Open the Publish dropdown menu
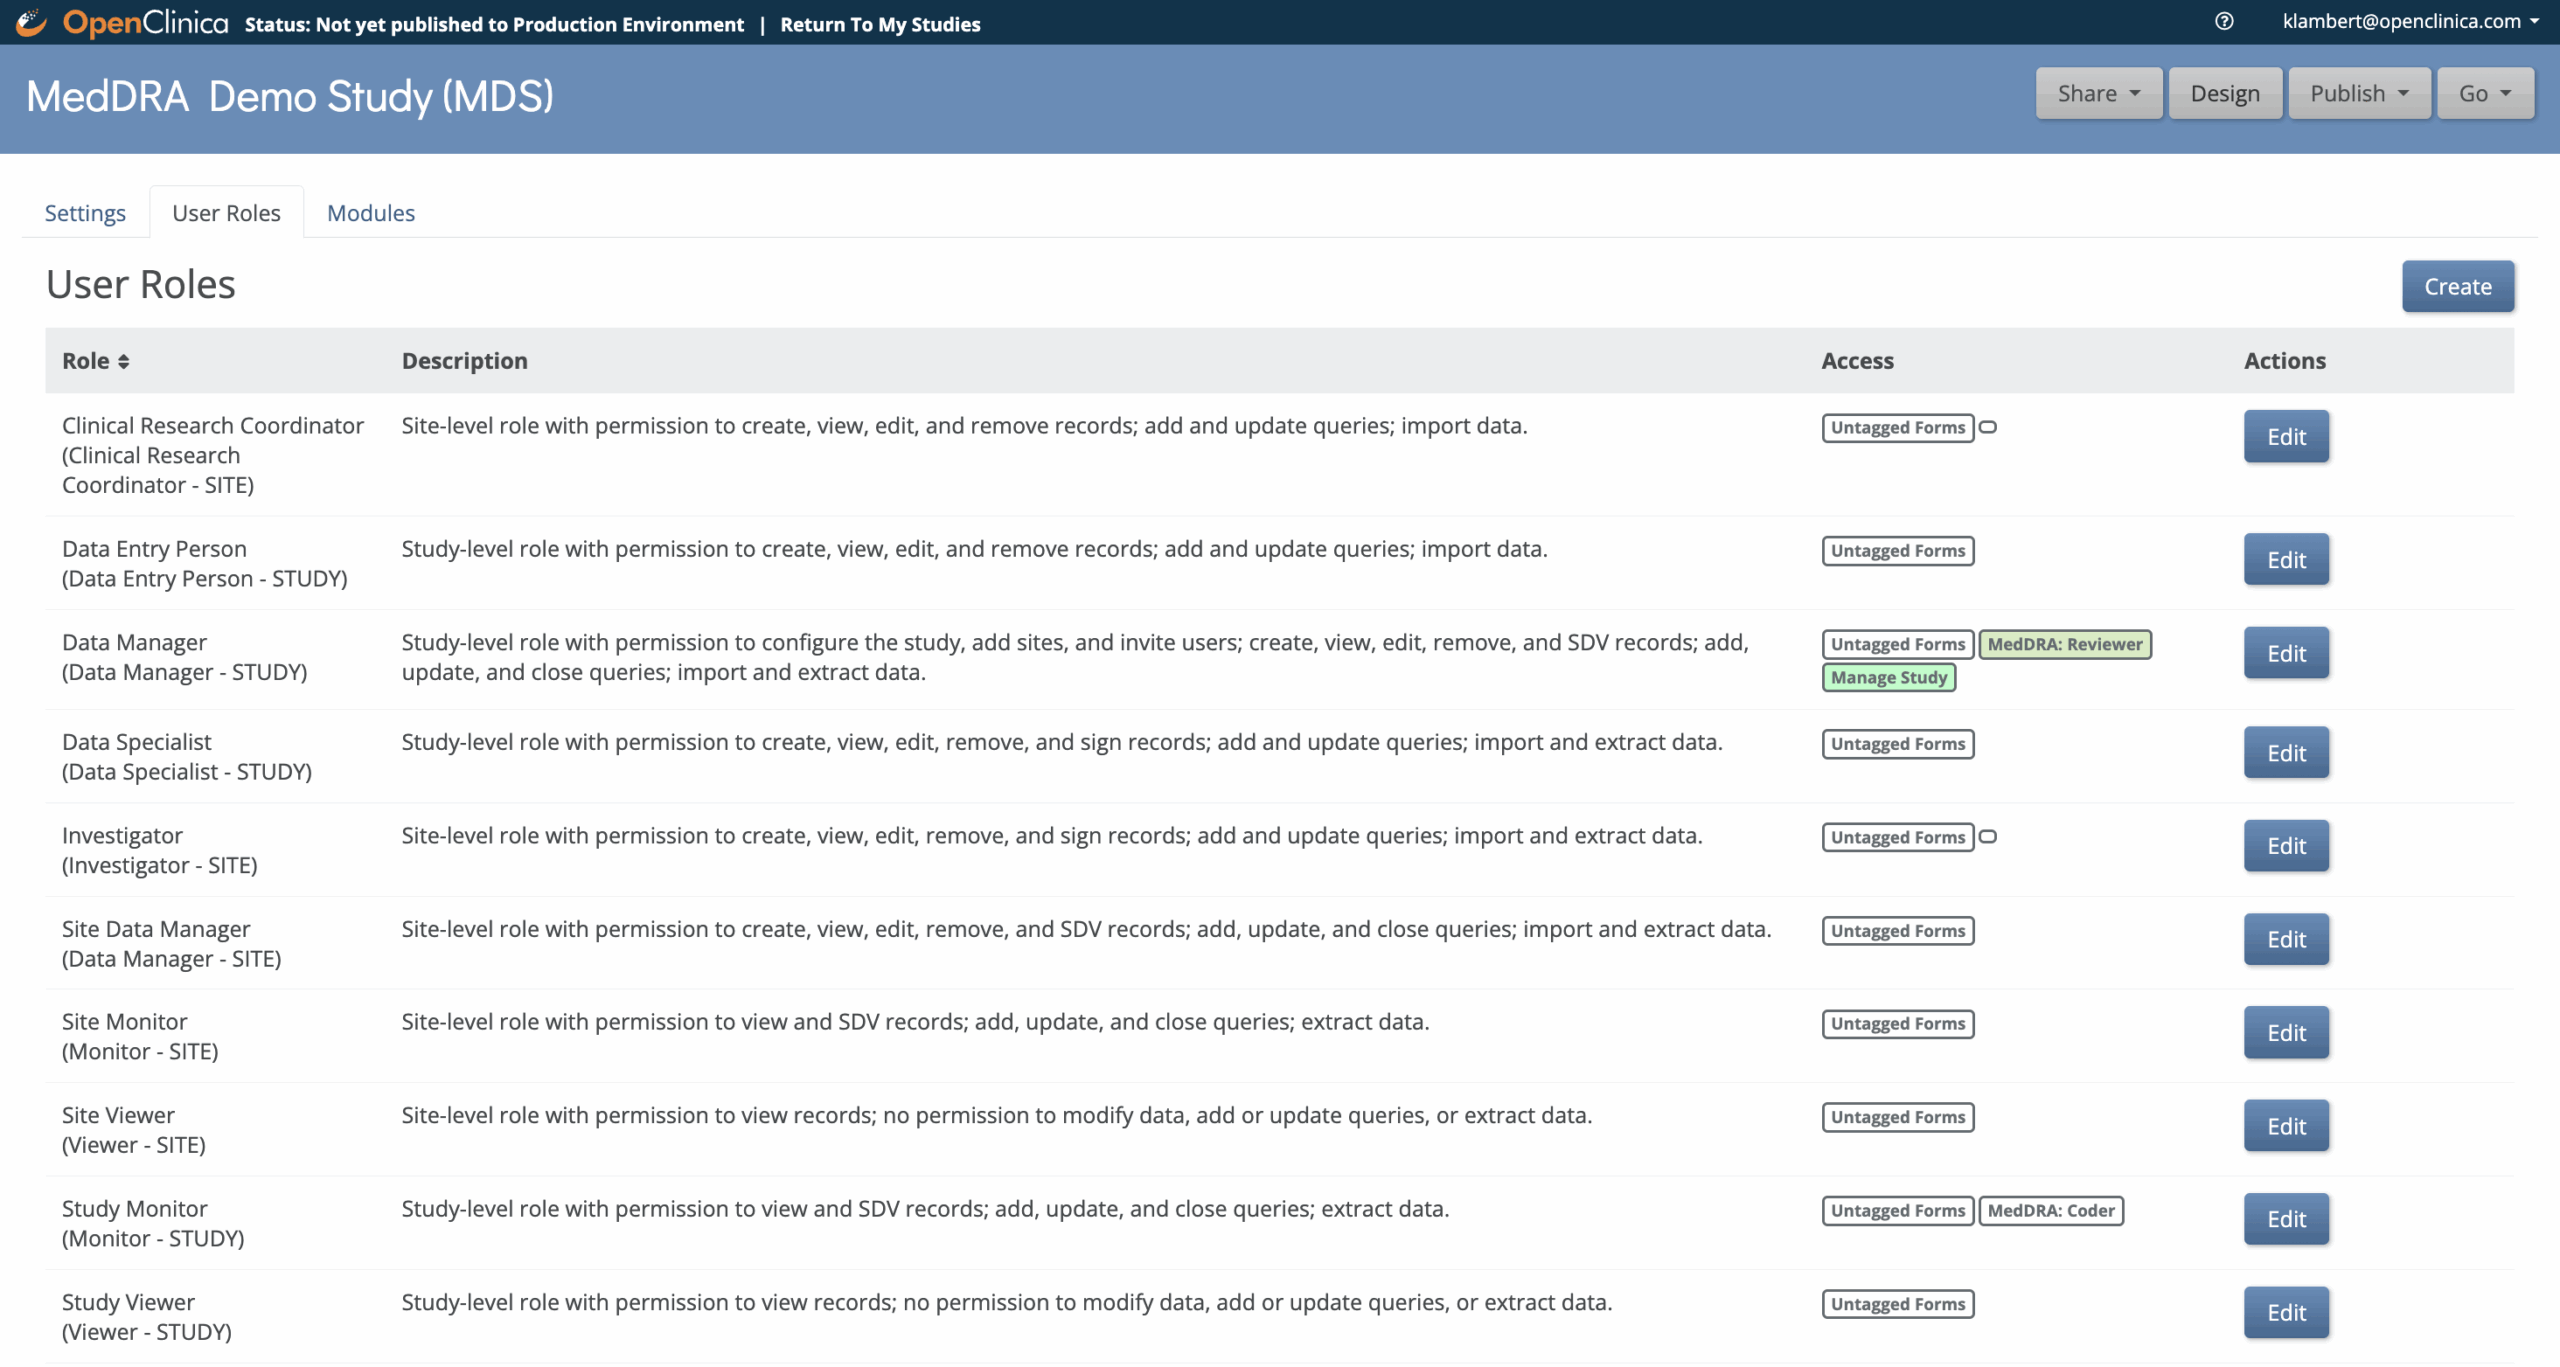Viewport: 2560px width, 1367px height. point(2358,93)
